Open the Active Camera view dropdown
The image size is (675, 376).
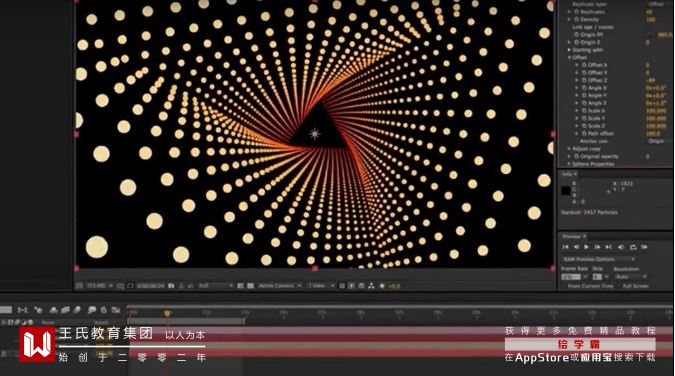point(280,286)
